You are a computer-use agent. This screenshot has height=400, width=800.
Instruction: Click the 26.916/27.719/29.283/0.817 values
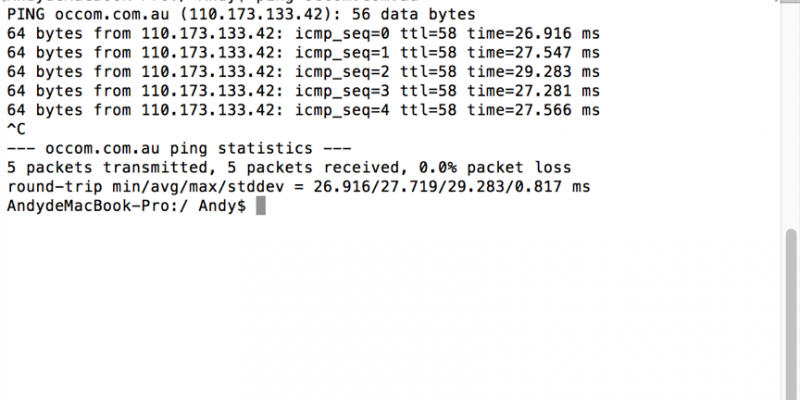tap(437, 187)
